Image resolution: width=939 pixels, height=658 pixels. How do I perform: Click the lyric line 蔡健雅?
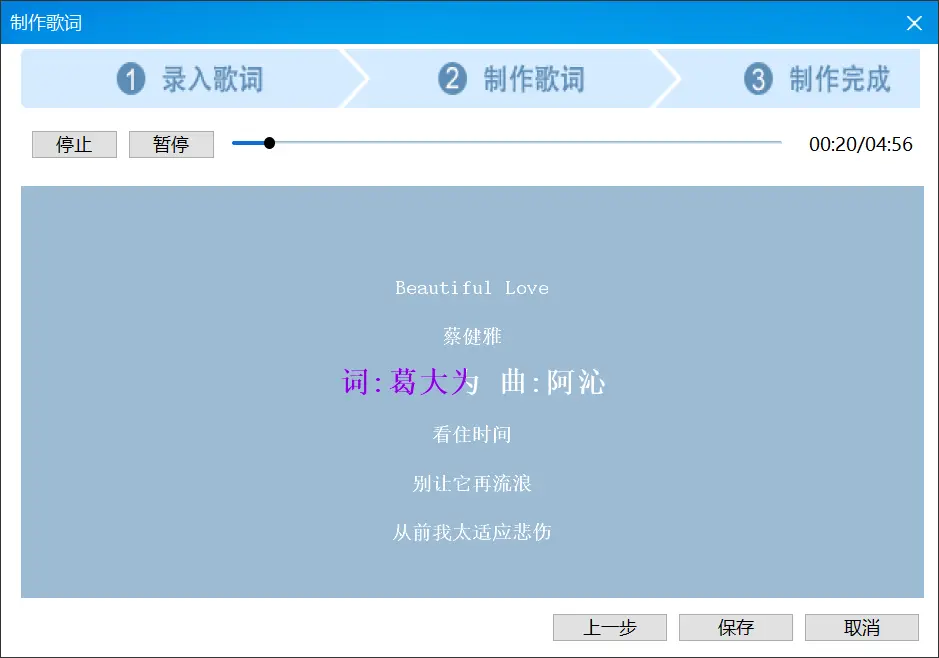point(472,336)
